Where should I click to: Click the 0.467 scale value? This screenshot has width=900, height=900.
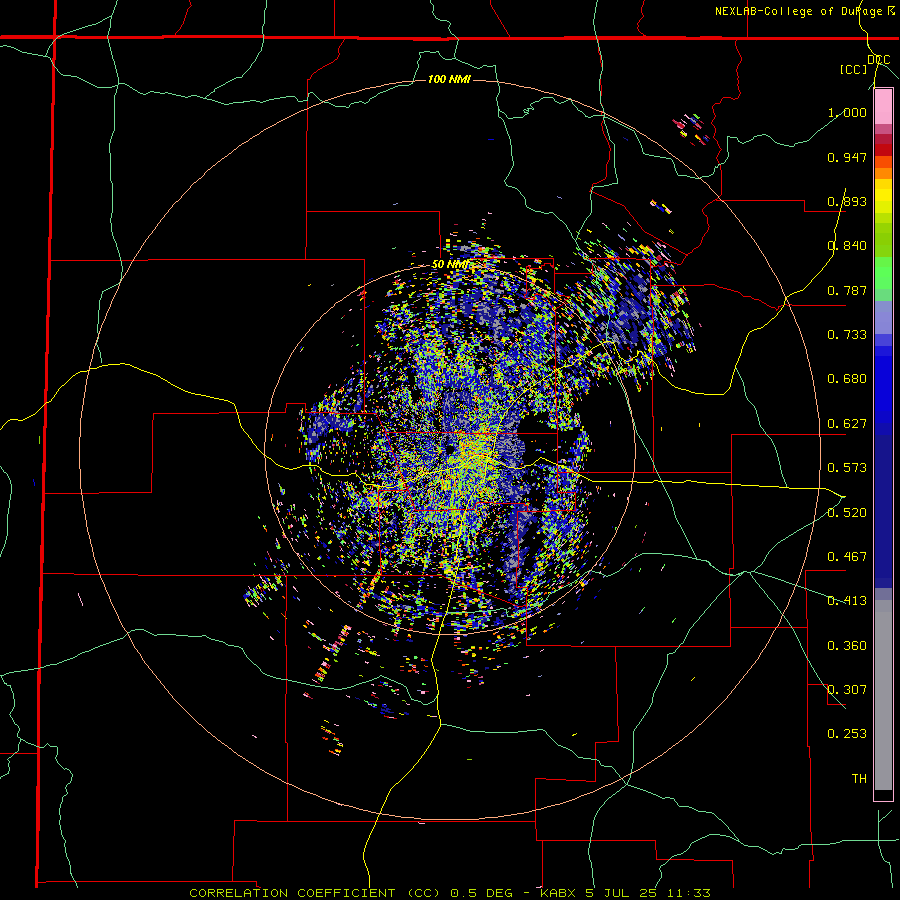(x=847, y=557)
